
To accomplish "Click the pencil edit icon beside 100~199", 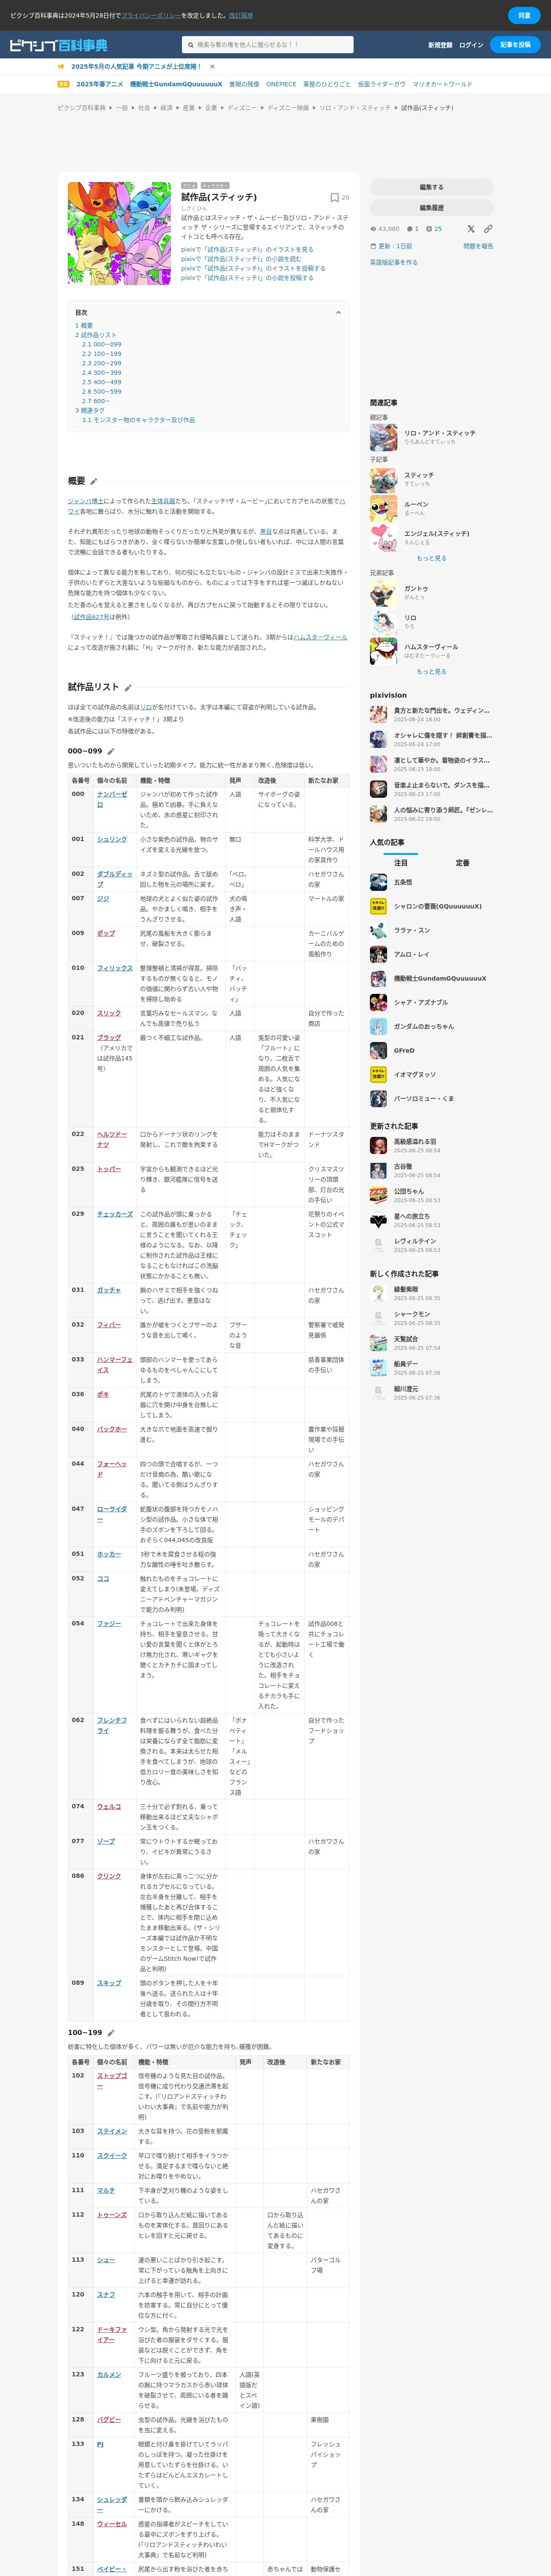I will coord(111,2033).
